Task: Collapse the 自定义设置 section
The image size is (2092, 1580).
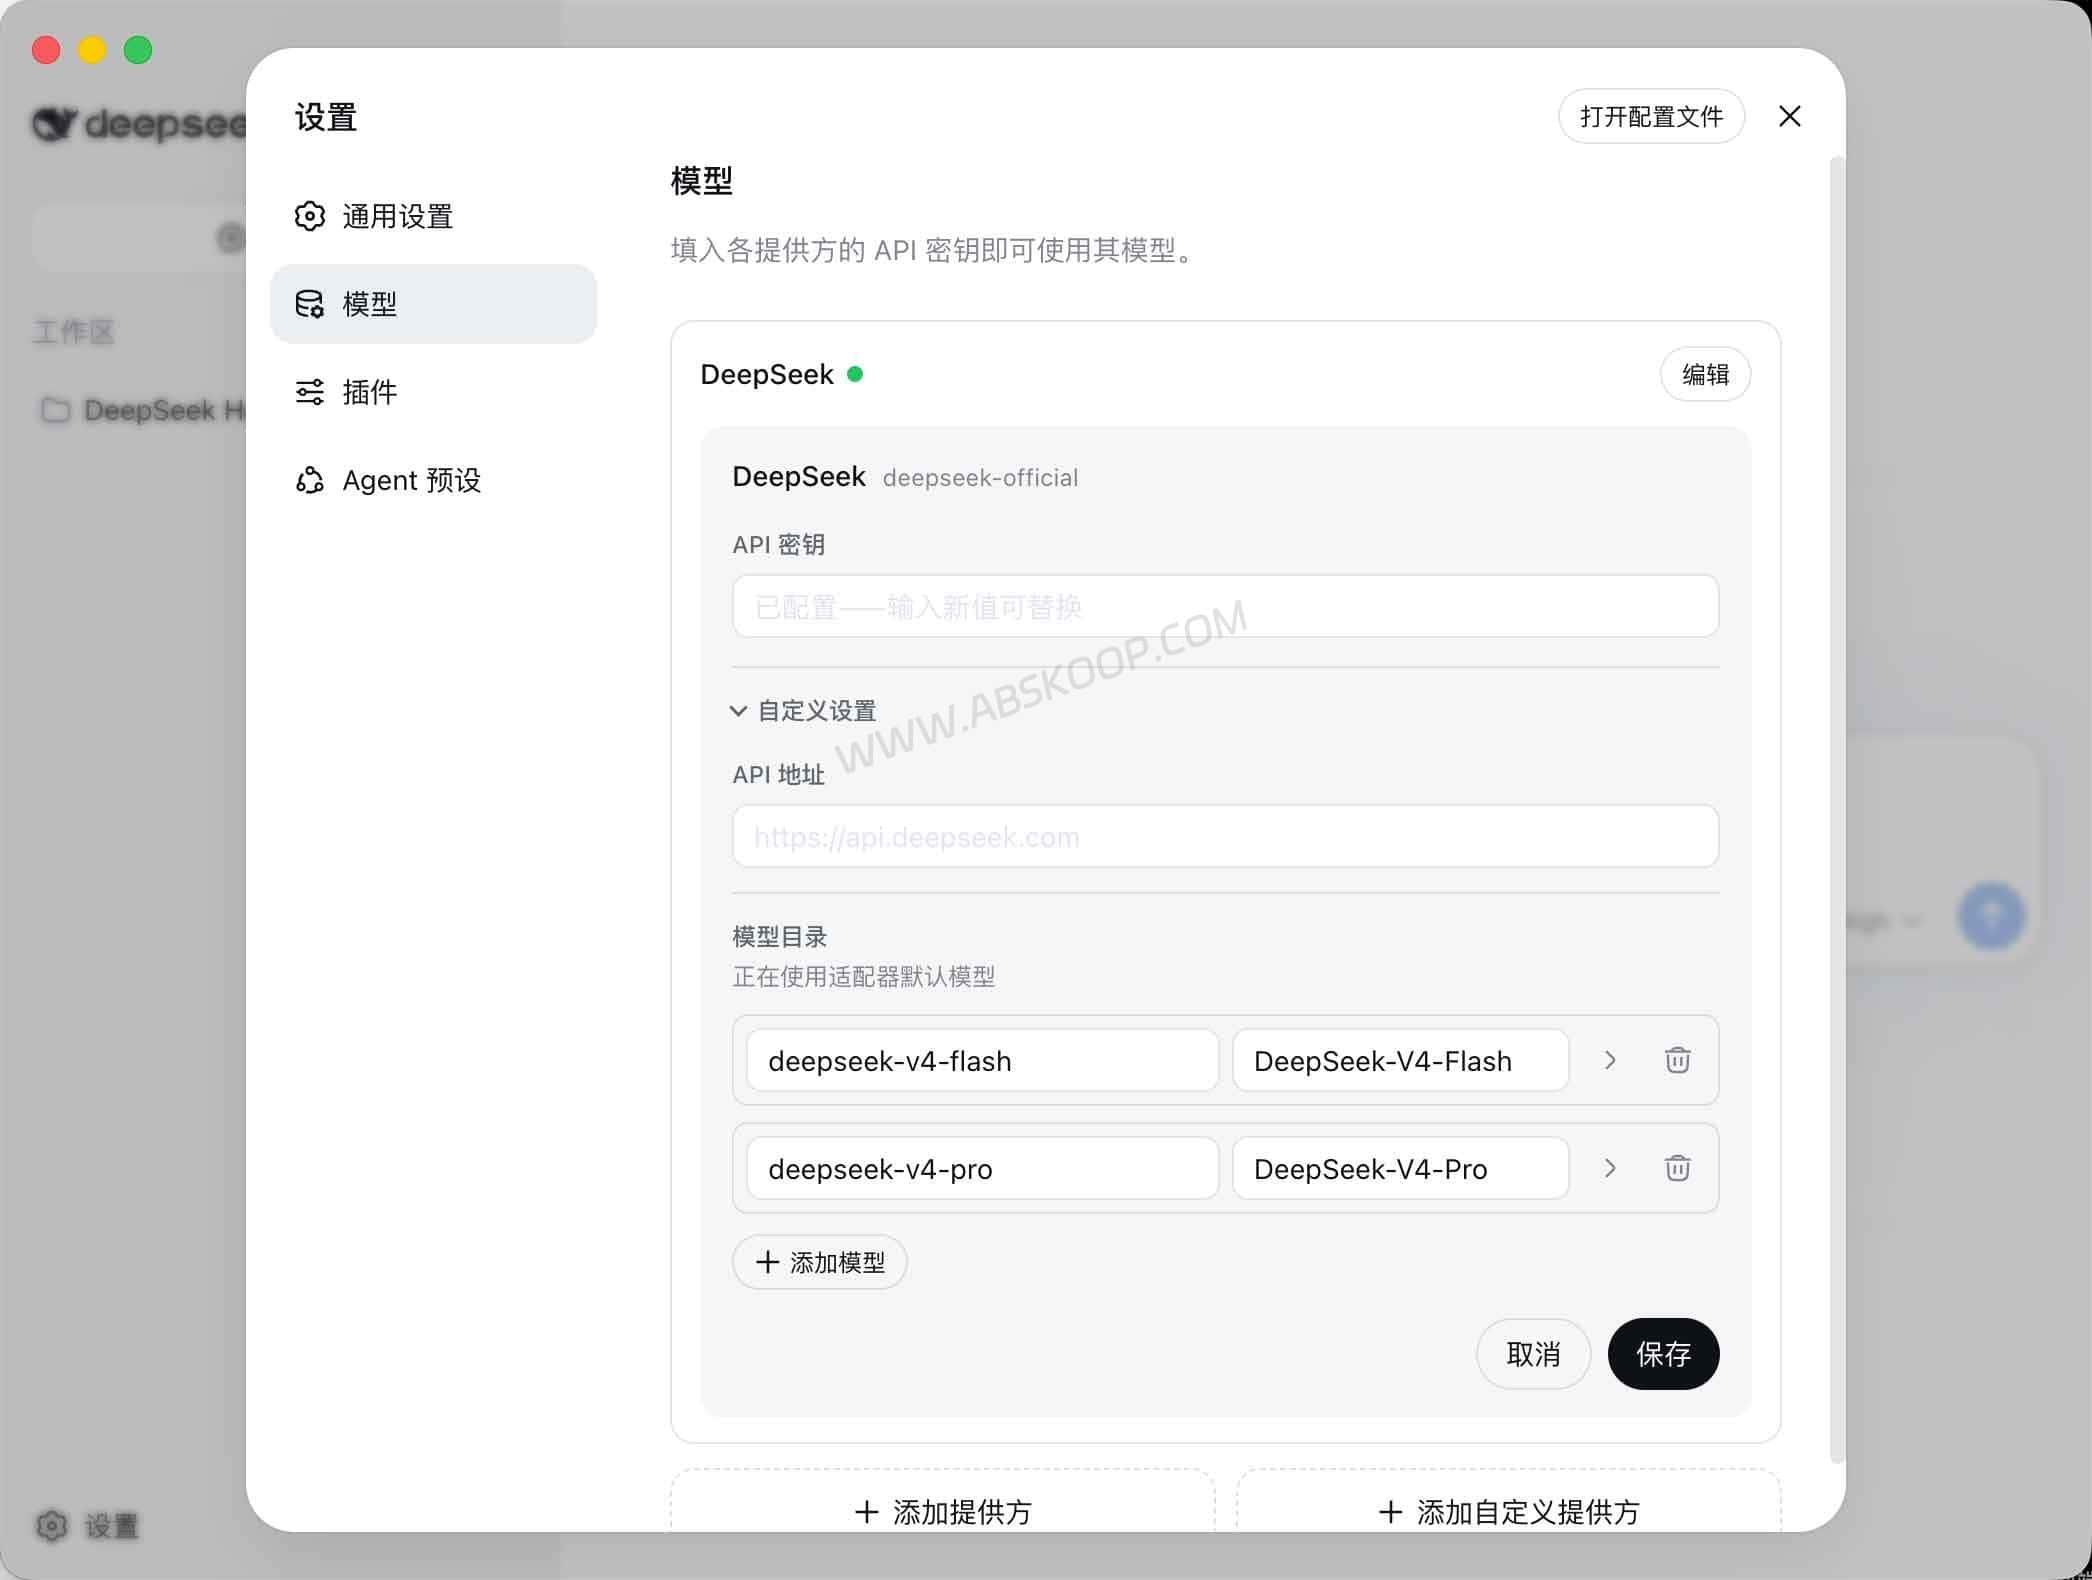Action: click(x=805, y=710)
